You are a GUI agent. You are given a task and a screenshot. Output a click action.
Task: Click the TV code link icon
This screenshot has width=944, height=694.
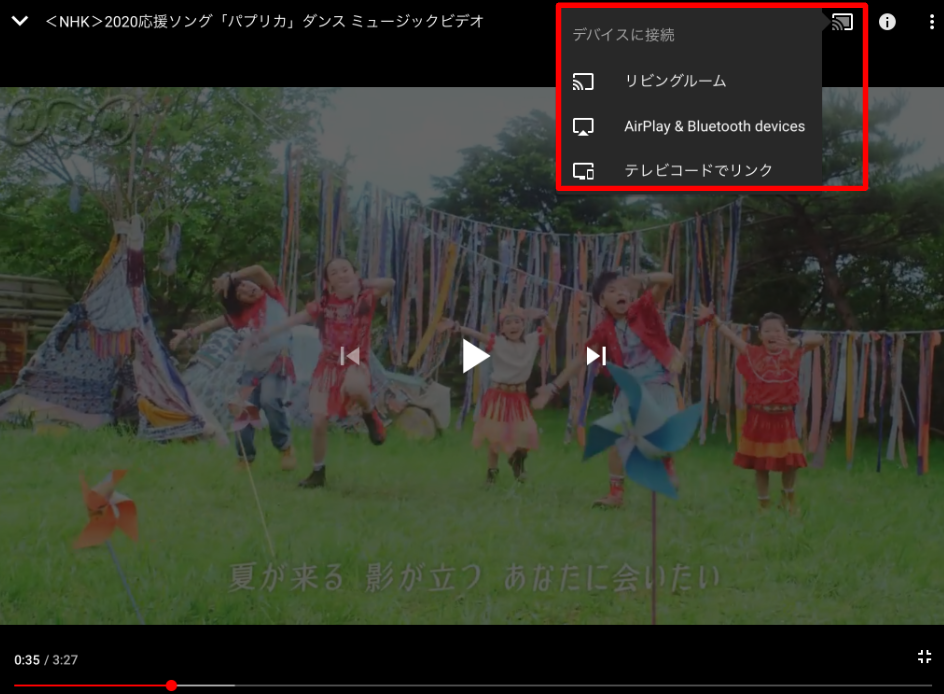click(583, 171)
